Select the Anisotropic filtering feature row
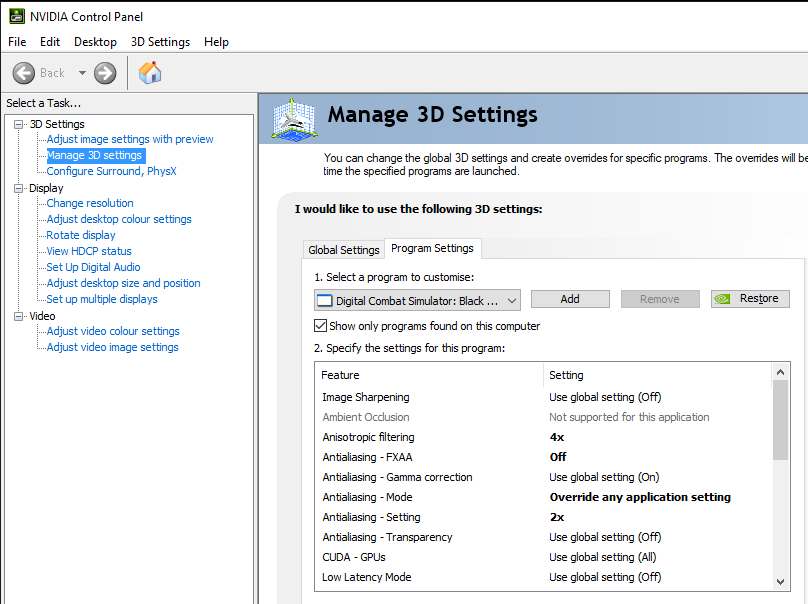The width and height of the screenshot is (808, 604). tap(544, 437)
